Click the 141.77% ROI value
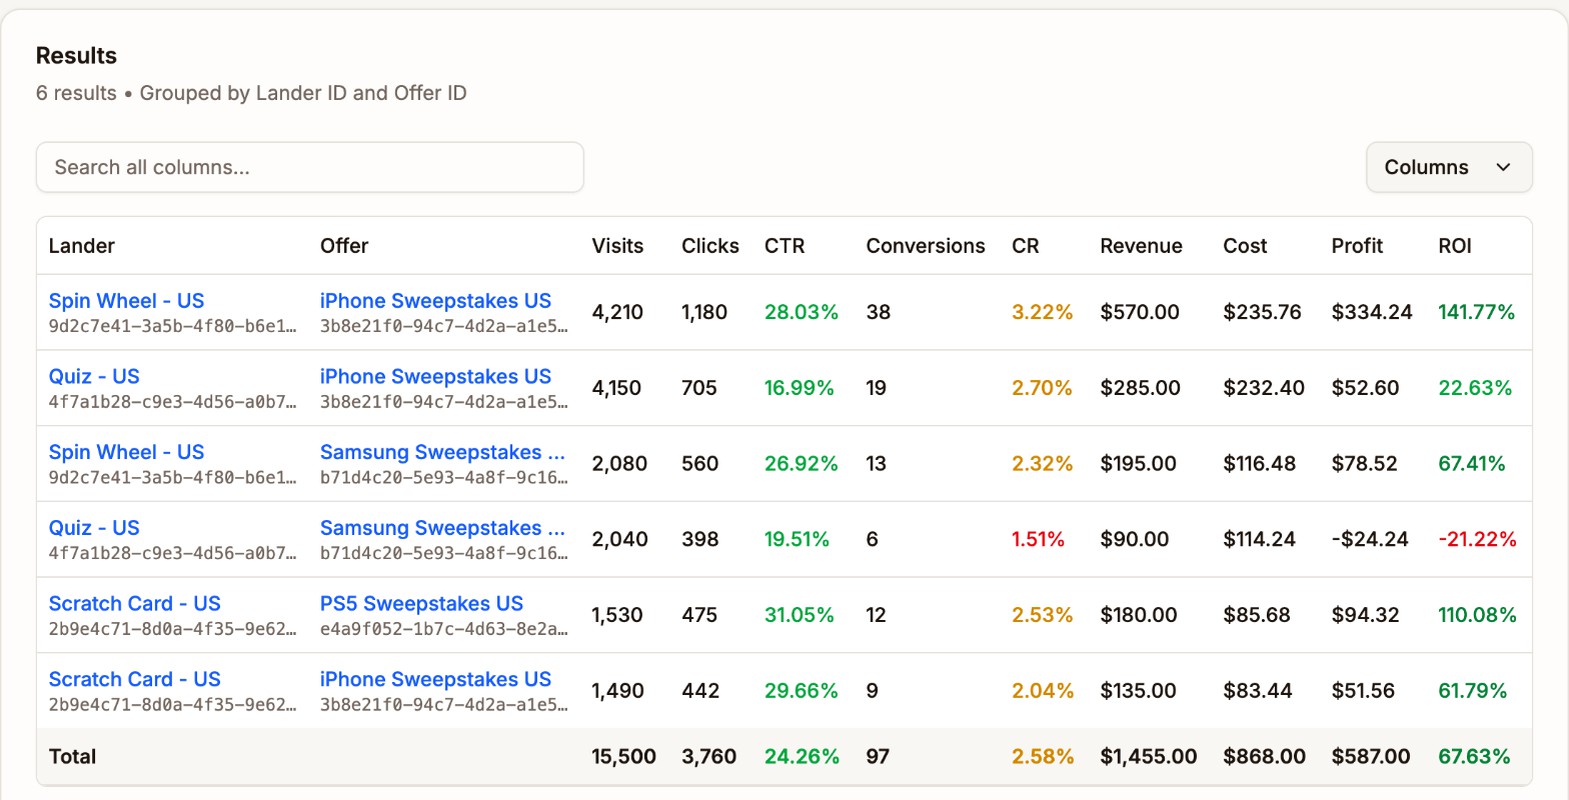This screenshot has width=1569, height=800. pos(1476,312)
